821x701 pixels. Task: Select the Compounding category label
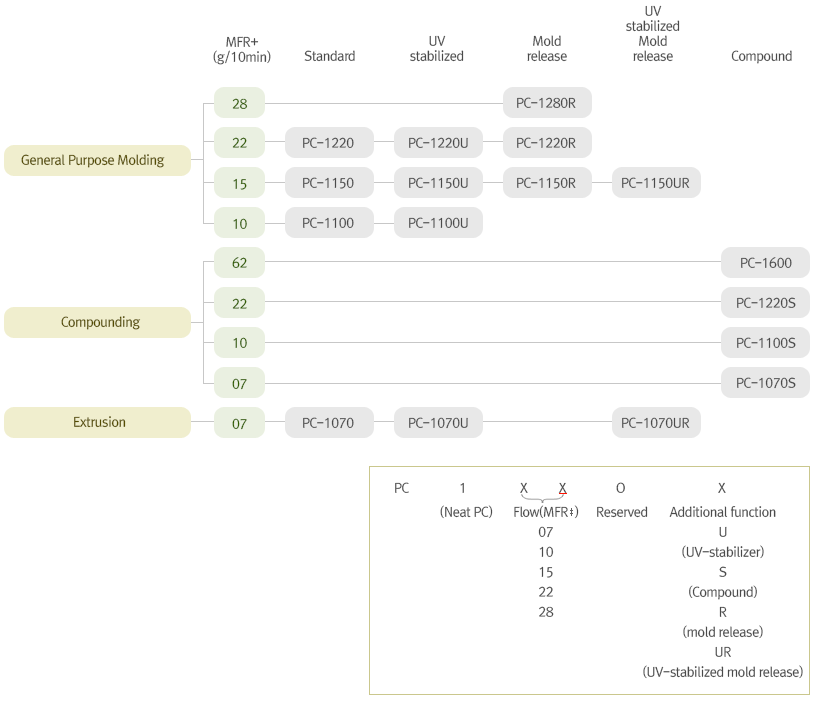click(x=97, y=322)
